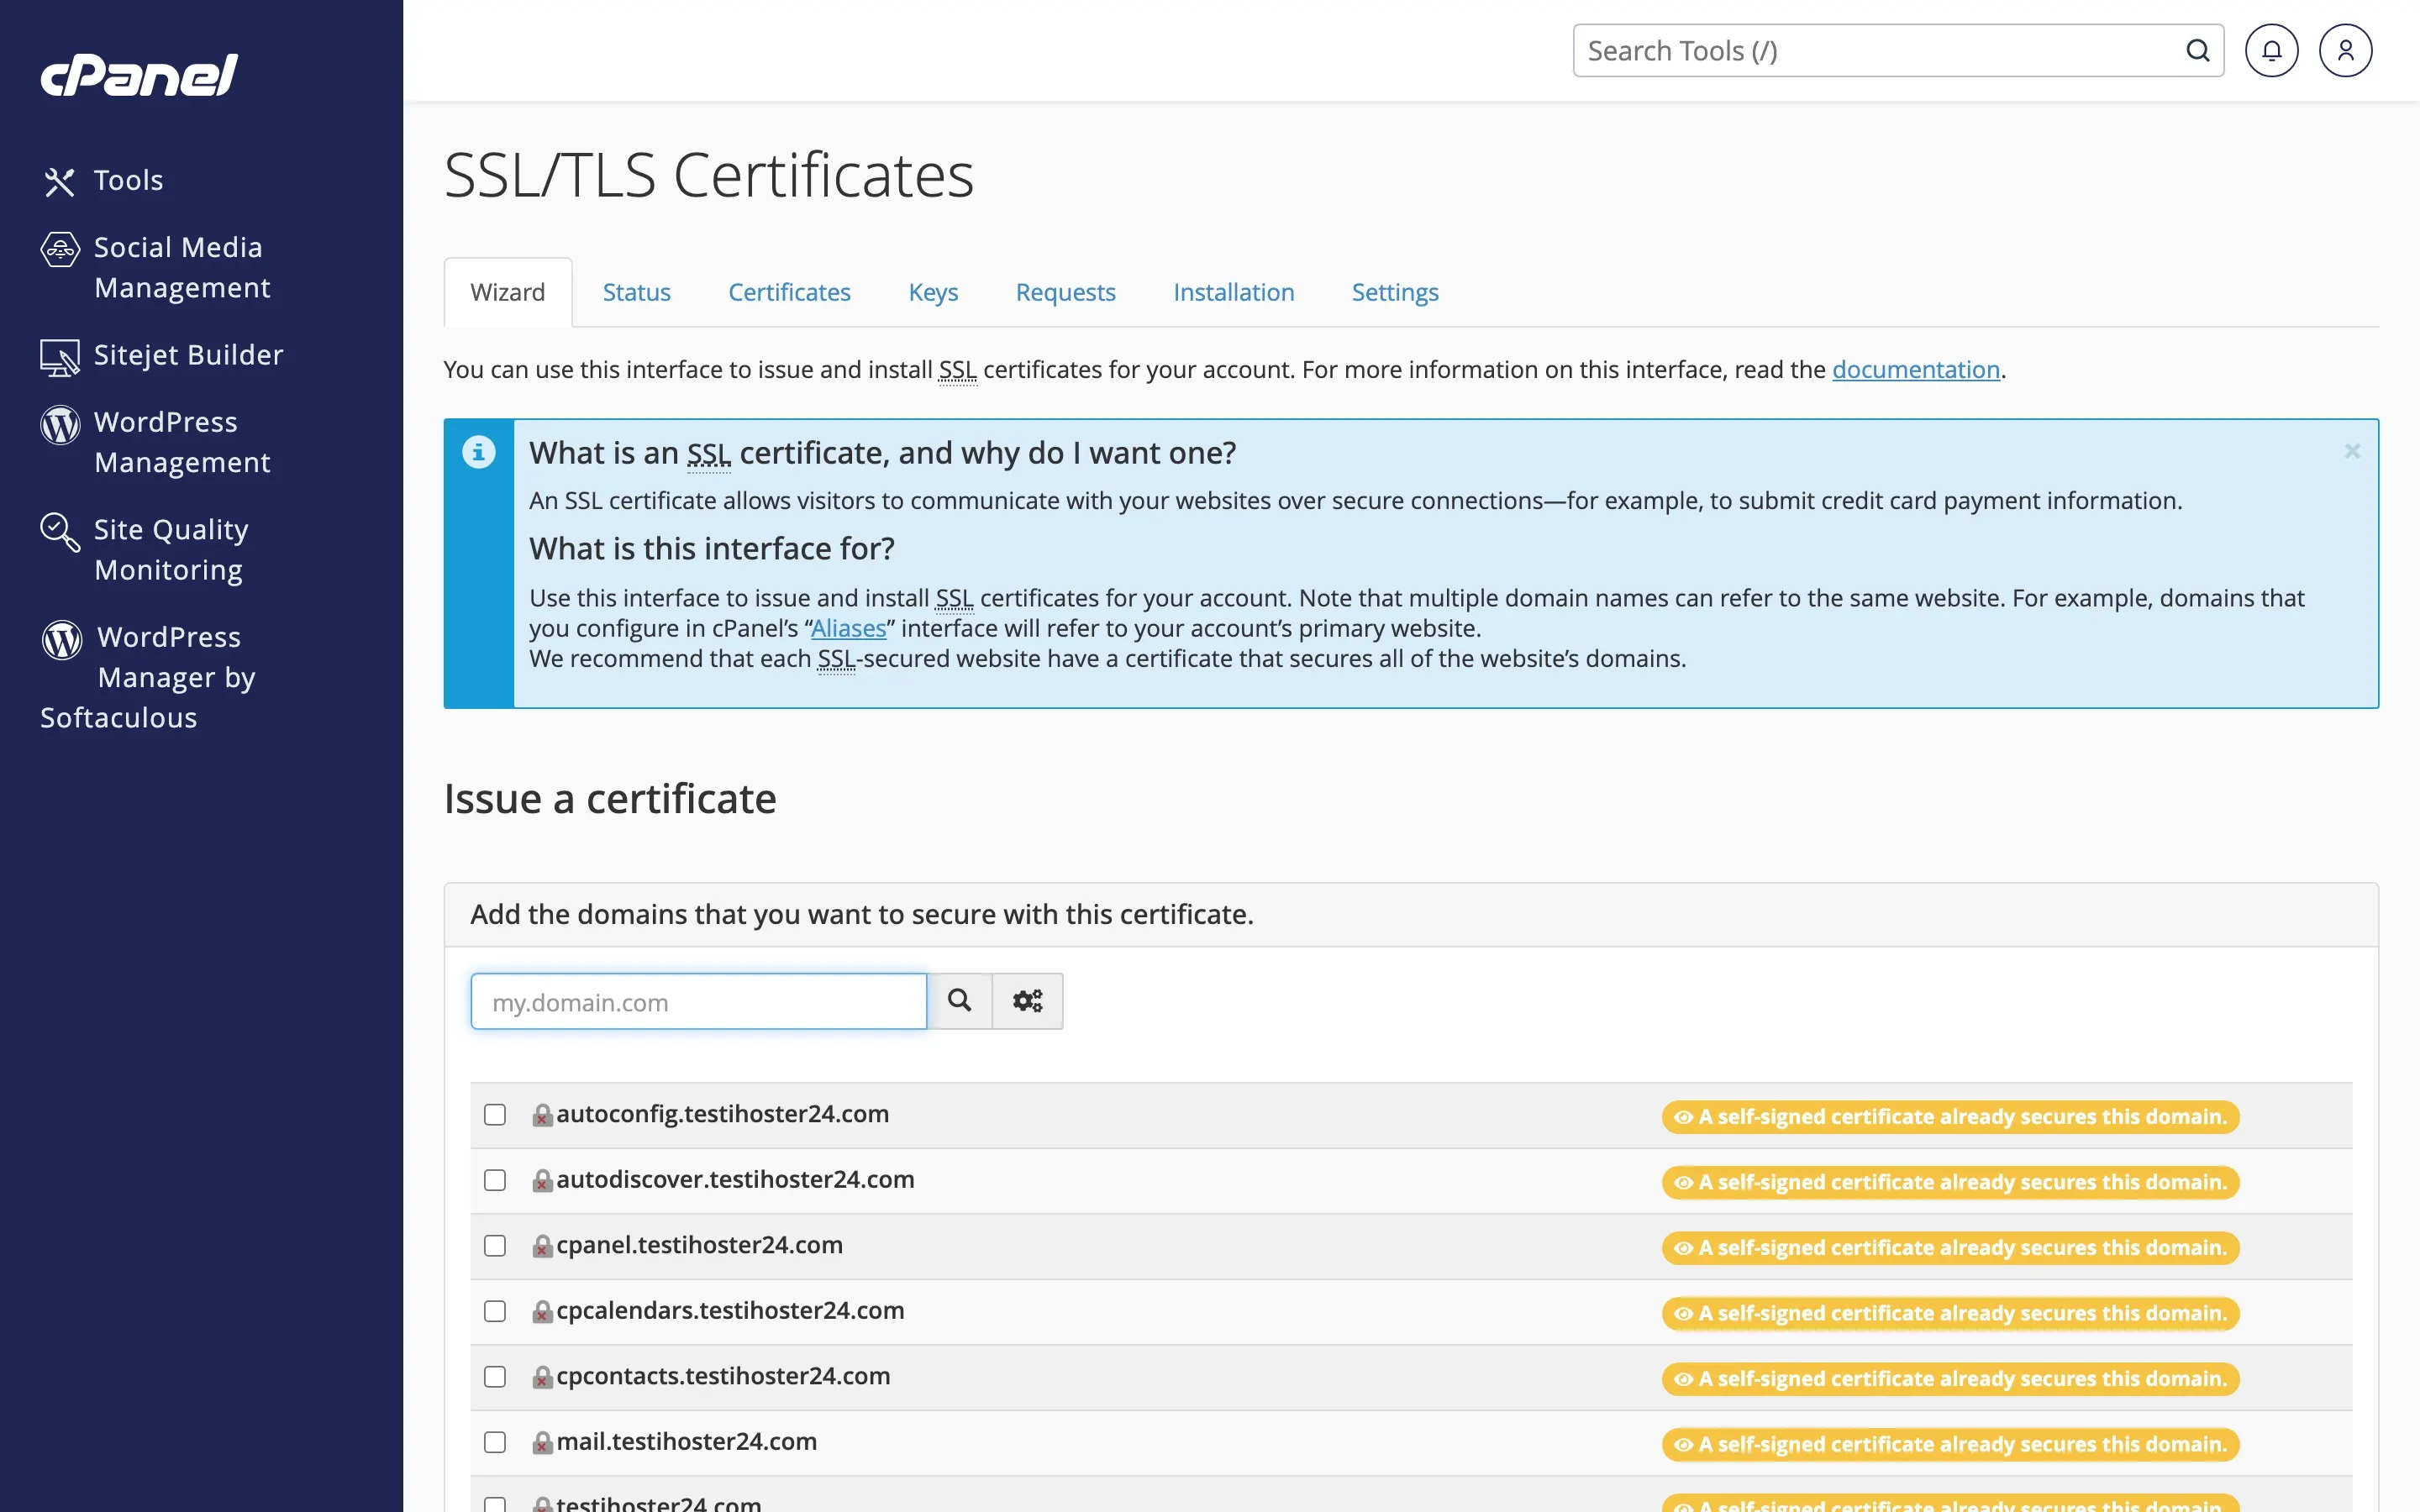Check the cpcontacts.testihoster24.com checkbox
2420x1512 pixels.
(x=495, y=1377)
